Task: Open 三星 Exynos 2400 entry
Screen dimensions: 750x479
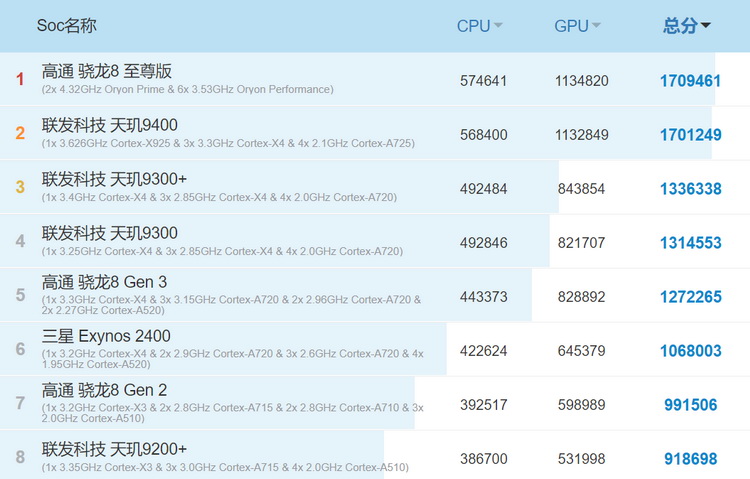Action: pos(106,336)
